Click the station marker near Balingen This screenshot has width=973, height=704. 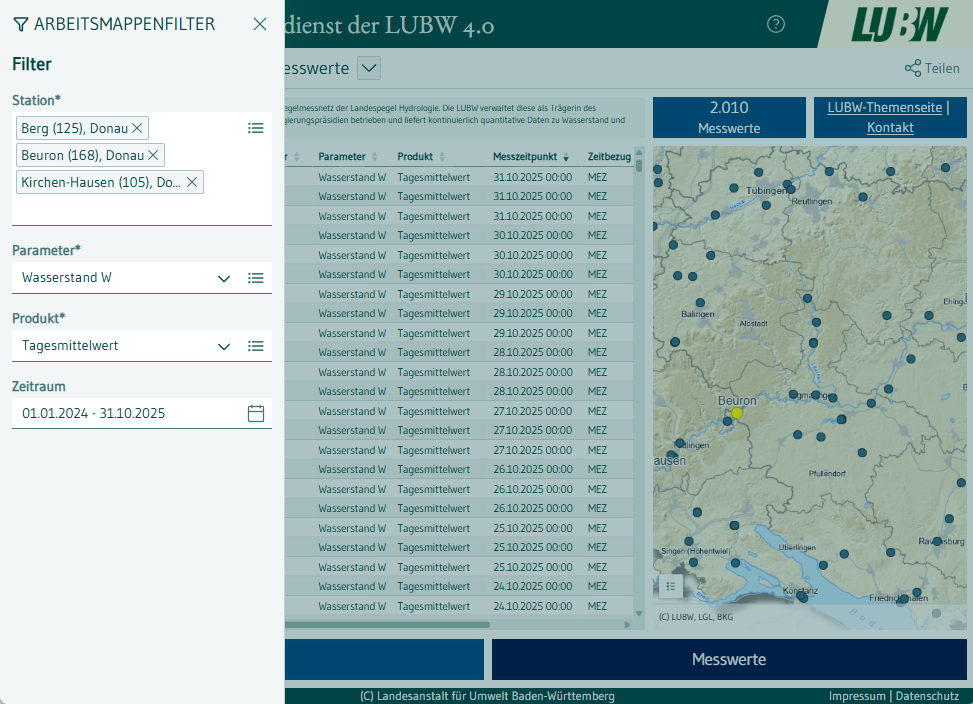point(700,303)
